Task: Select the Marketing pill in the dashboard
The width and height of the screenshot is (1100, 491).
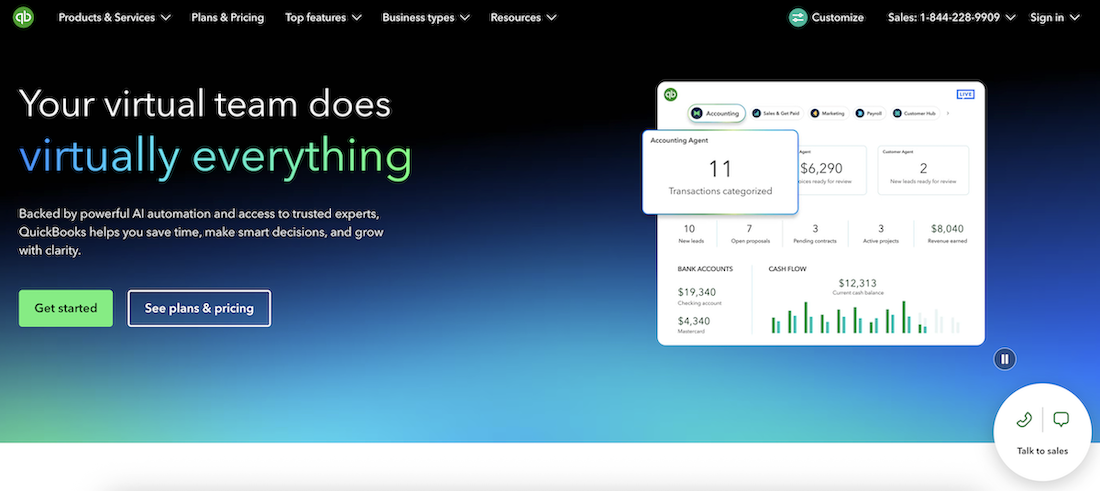Action: click(829, 114)
